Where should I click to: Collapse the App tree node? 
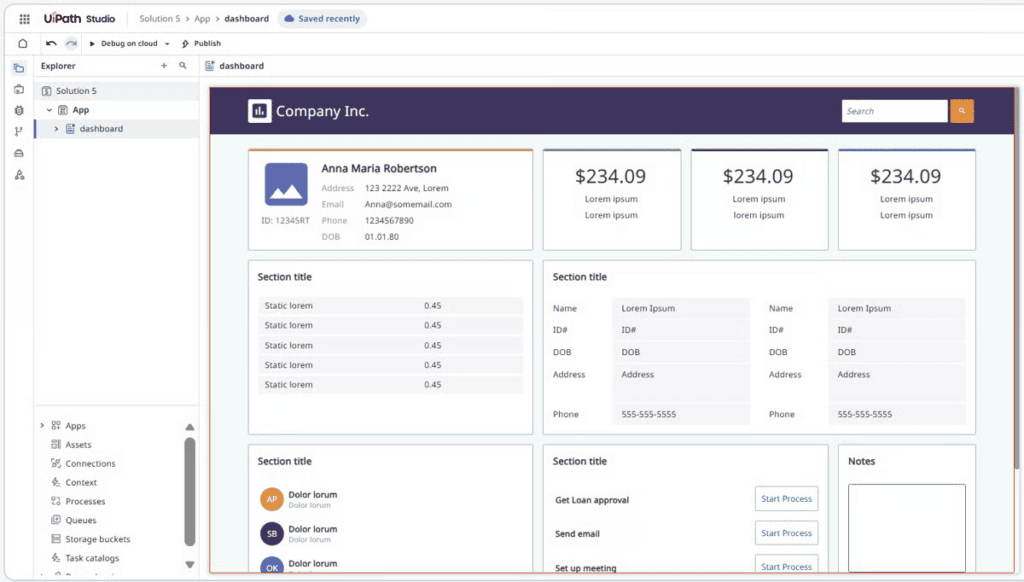click(49, 110)
